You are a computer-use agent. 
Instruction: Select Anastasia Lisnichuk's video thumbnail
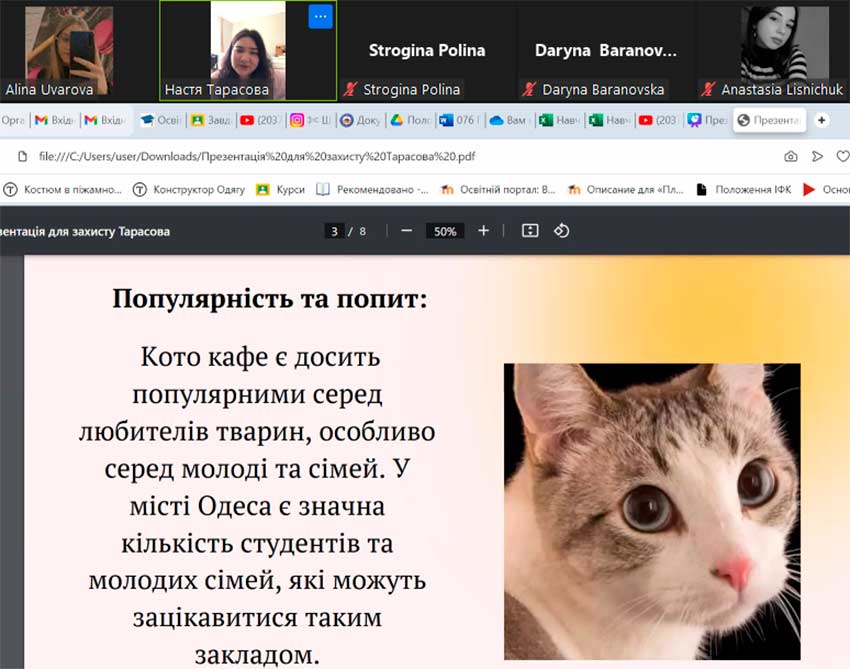[x=773, y=45]
